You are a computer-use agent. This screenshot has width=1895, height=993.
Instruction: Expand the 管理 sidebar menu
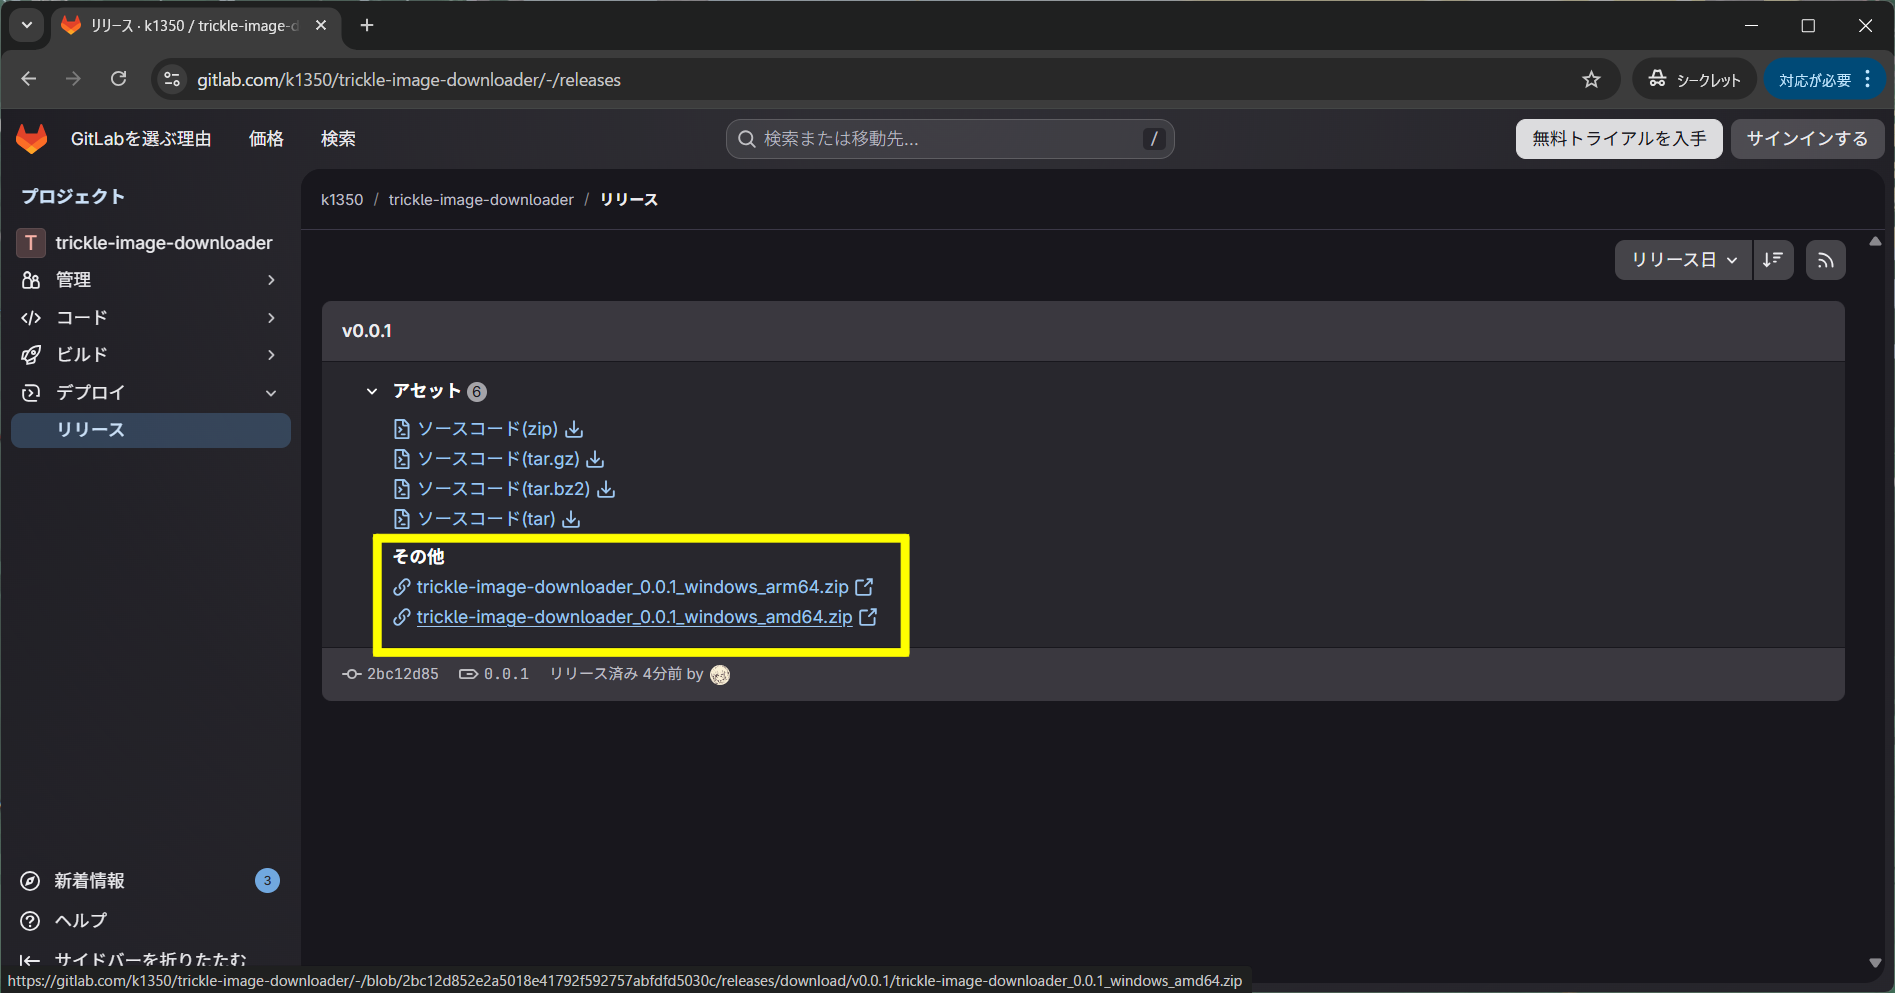[x=148, y=280]
